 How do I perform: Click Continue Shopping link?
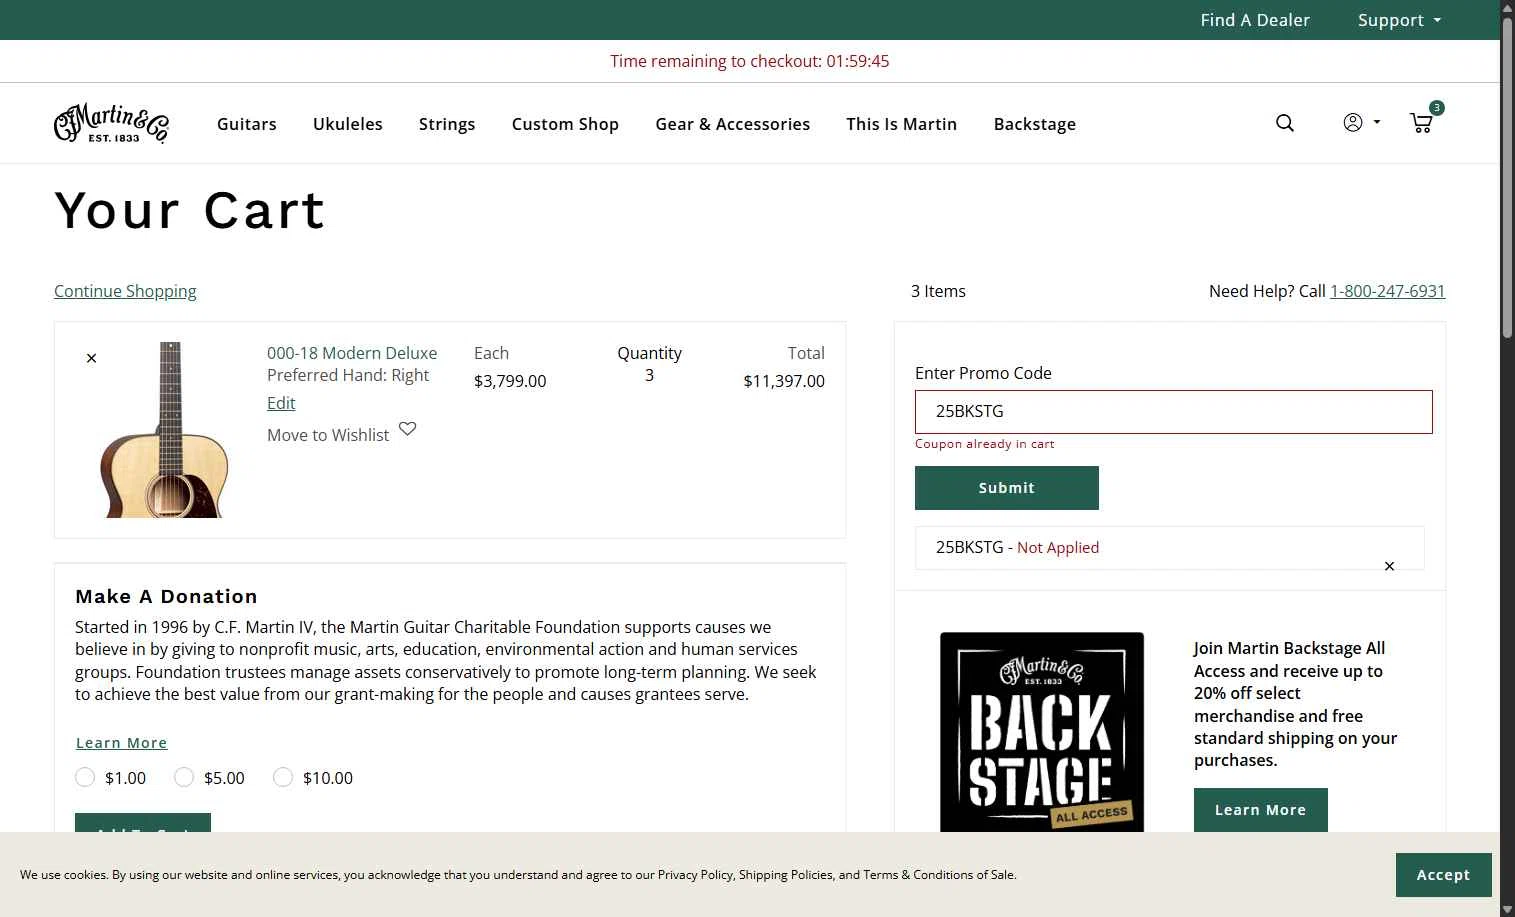(125, 291)
